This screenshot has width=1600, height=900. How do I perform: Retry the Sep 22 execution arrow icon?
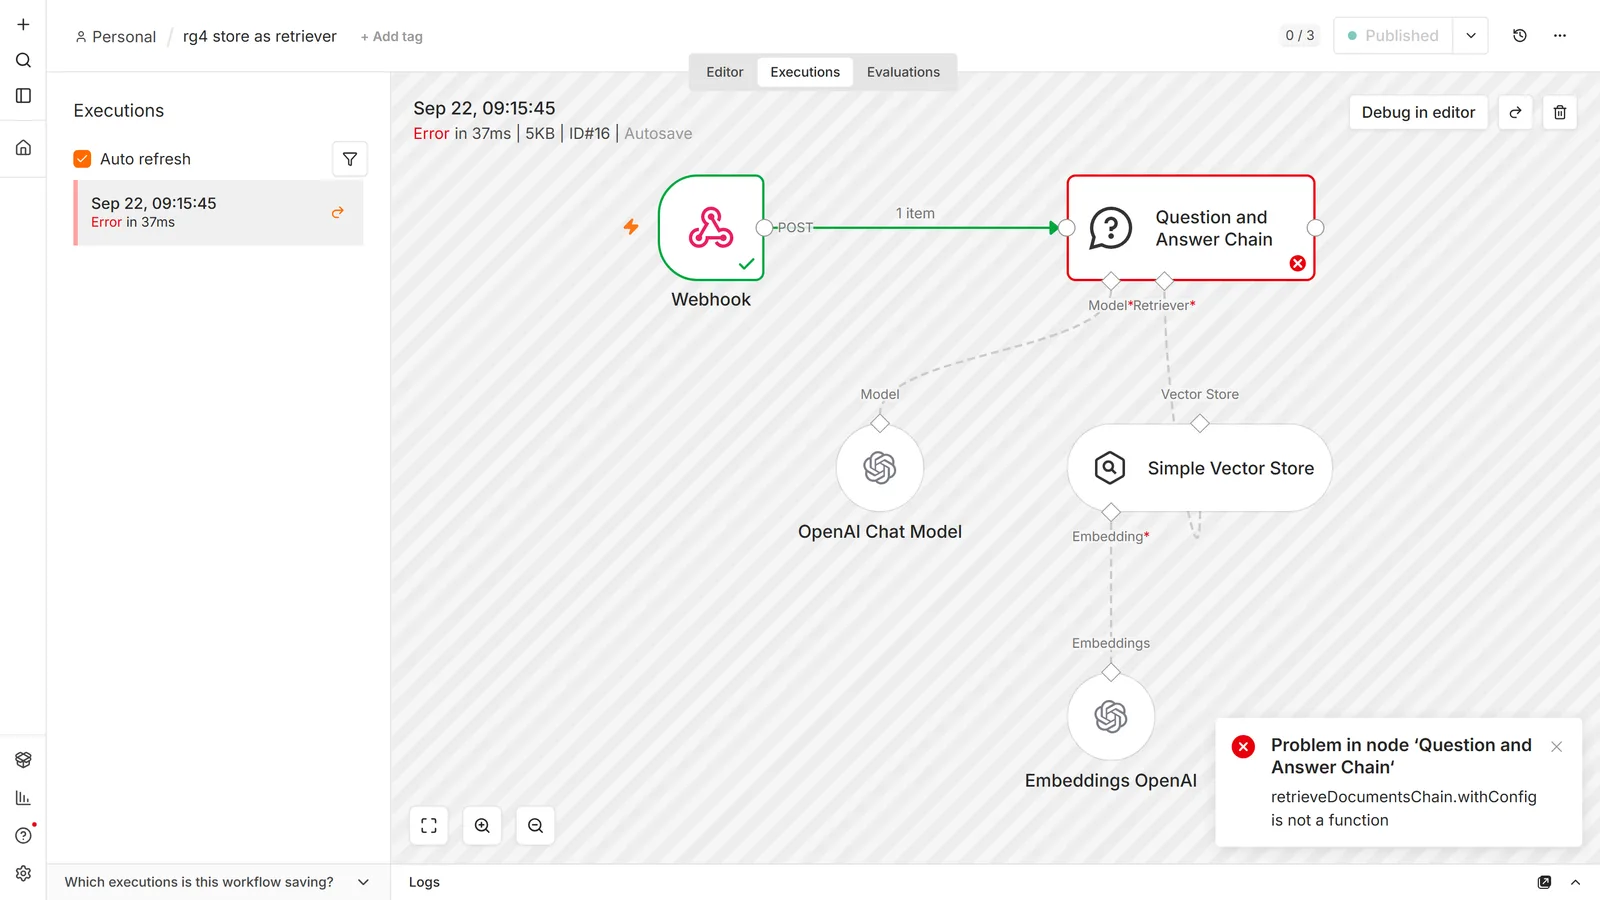[x=338, y=212]
